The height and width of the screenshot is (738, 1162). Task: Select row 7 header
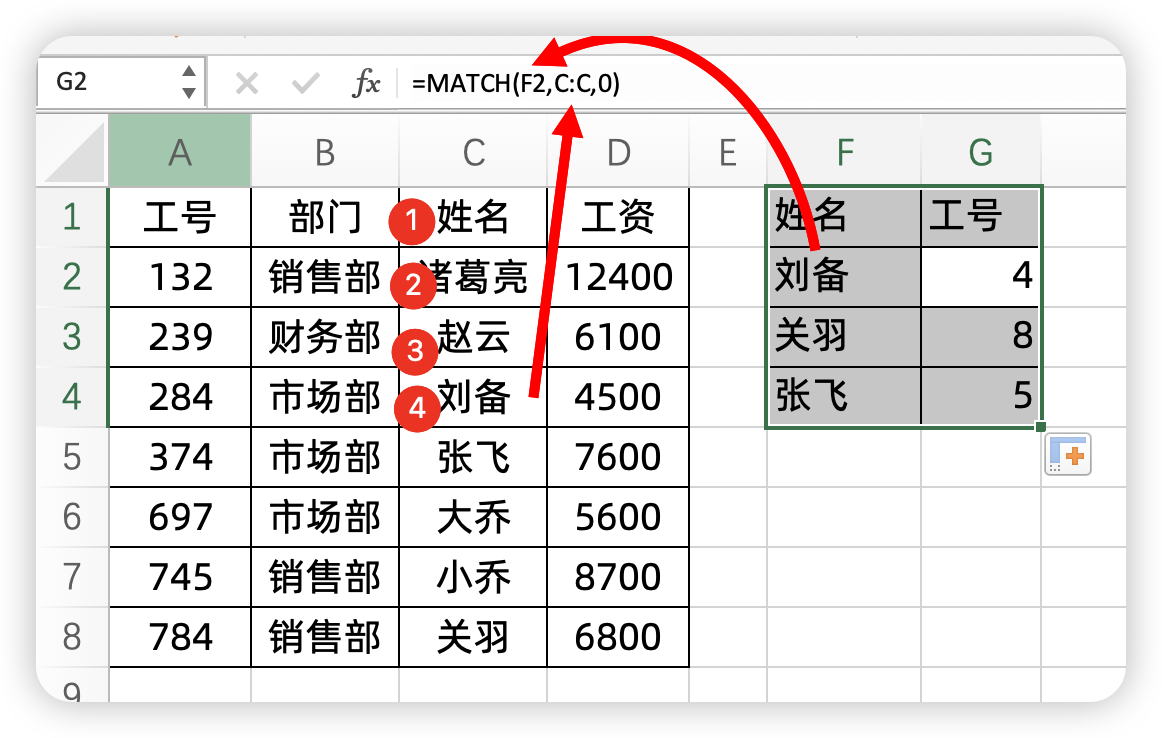pos(72,577)
